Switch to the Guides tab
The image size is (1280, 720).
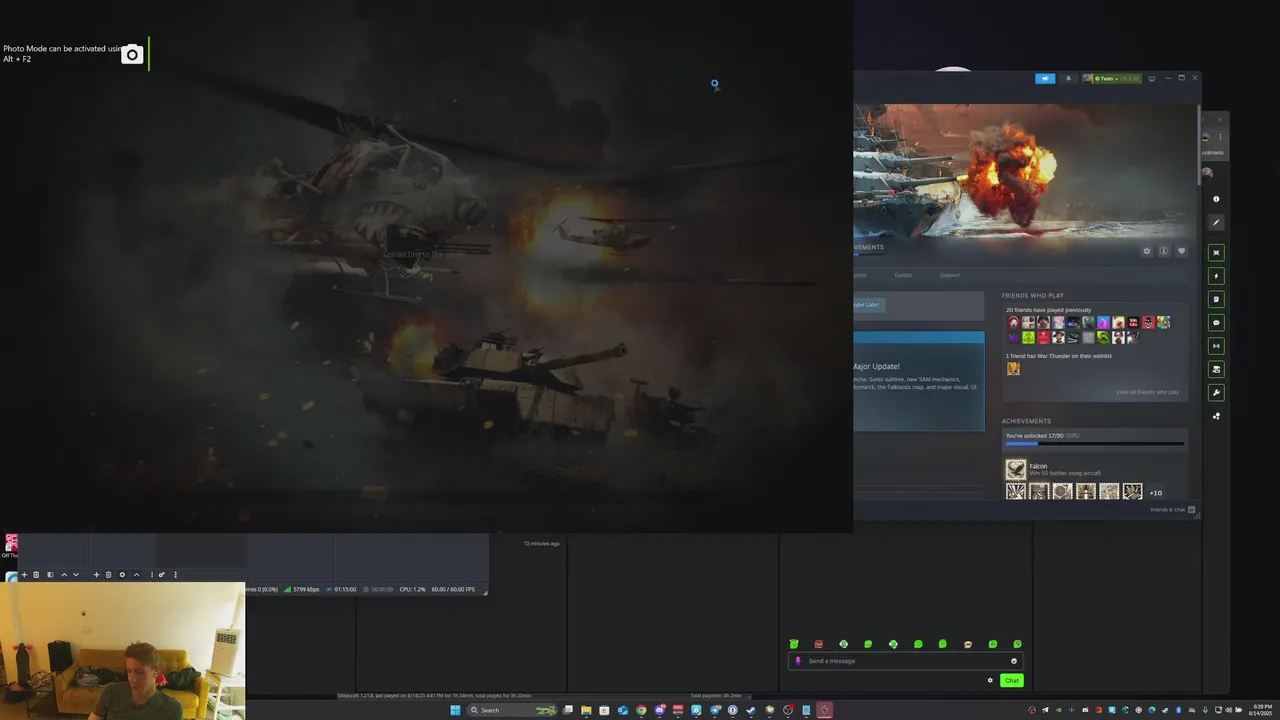(x=903, y=275)
